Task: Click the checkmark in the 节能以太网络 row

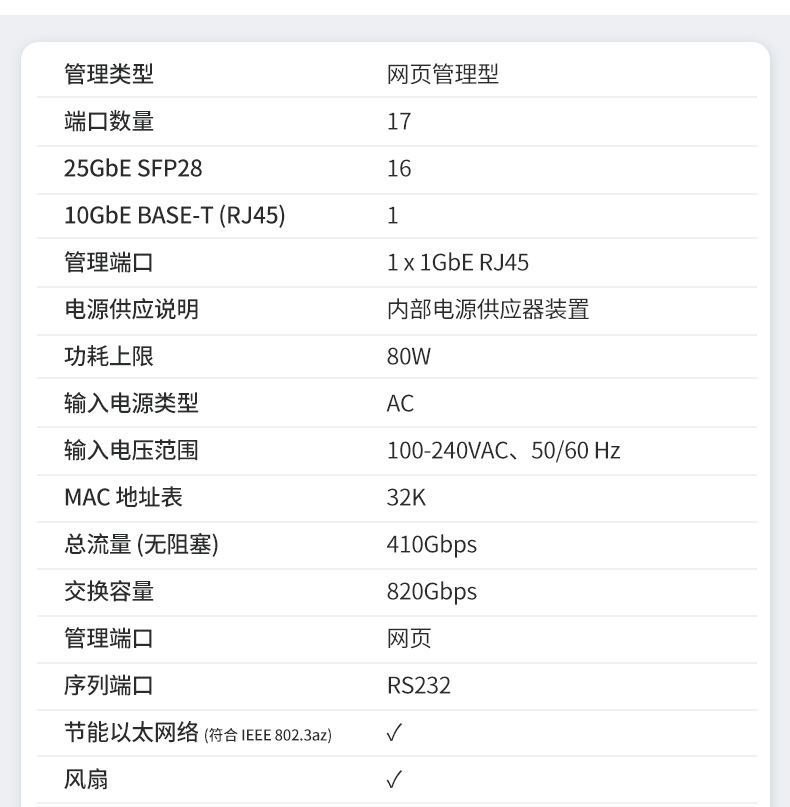Action: coord(394,734)
